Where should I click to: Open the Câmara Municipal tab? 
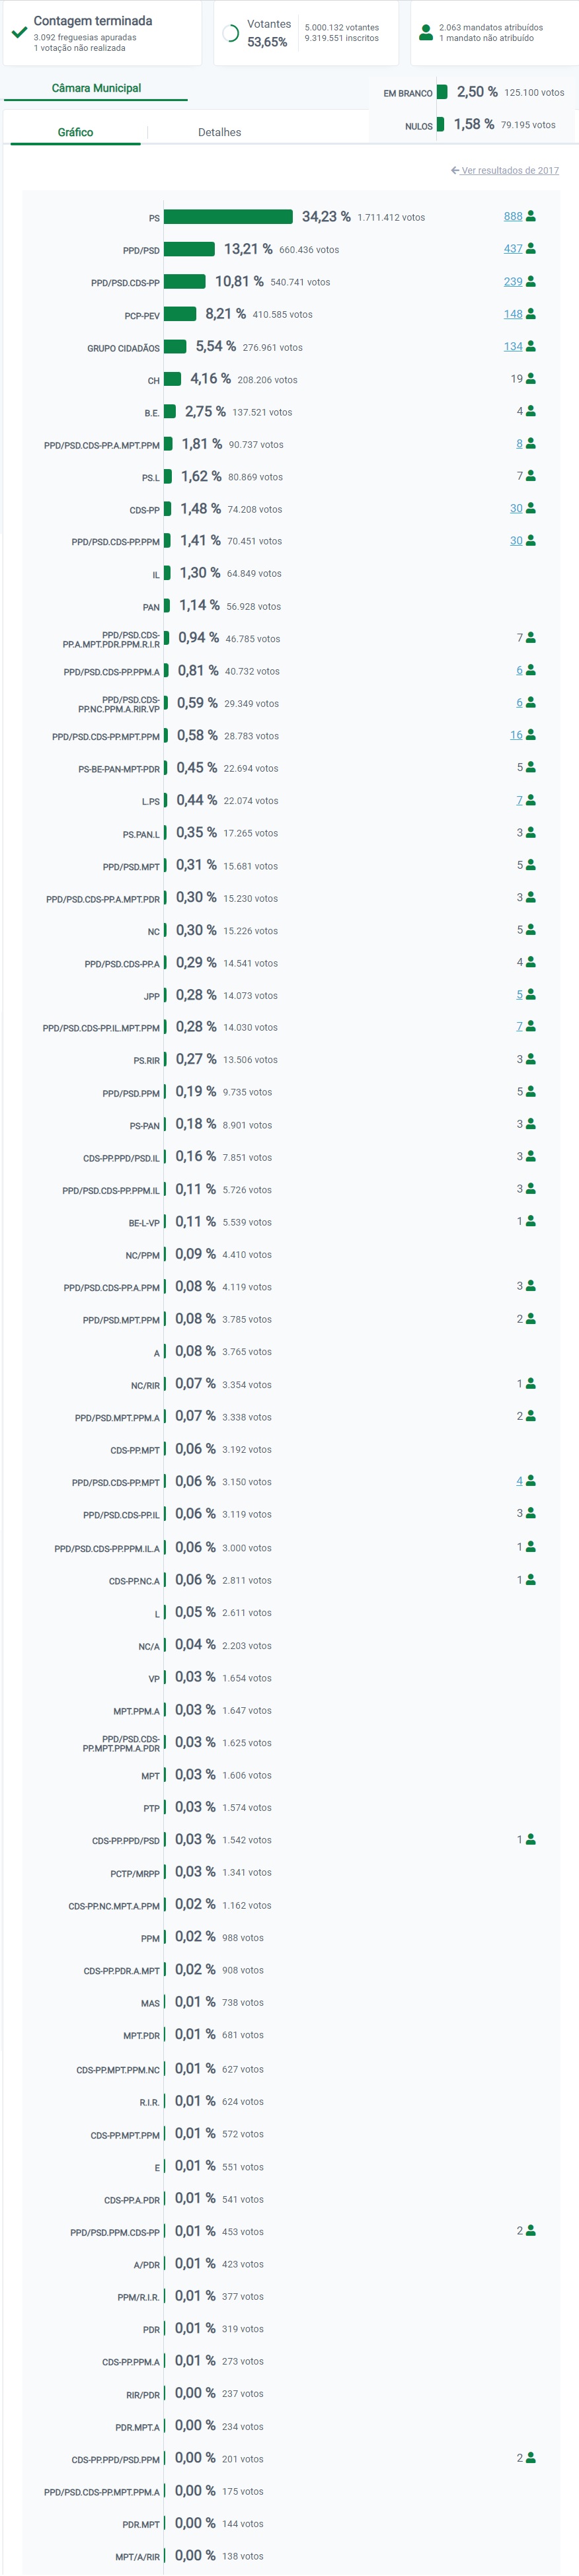coord(96,88)
